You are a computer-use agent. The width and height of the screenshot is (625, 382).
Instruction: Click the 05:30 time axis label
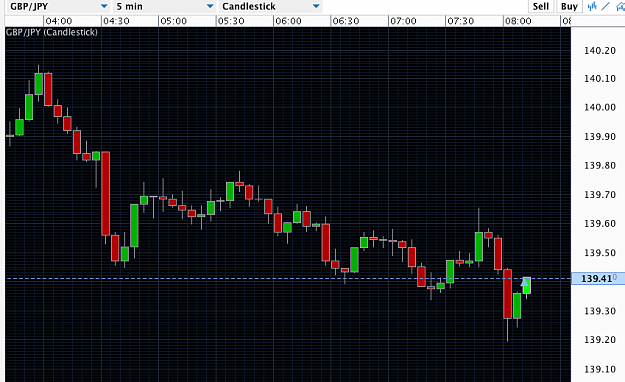coord(231,21)
